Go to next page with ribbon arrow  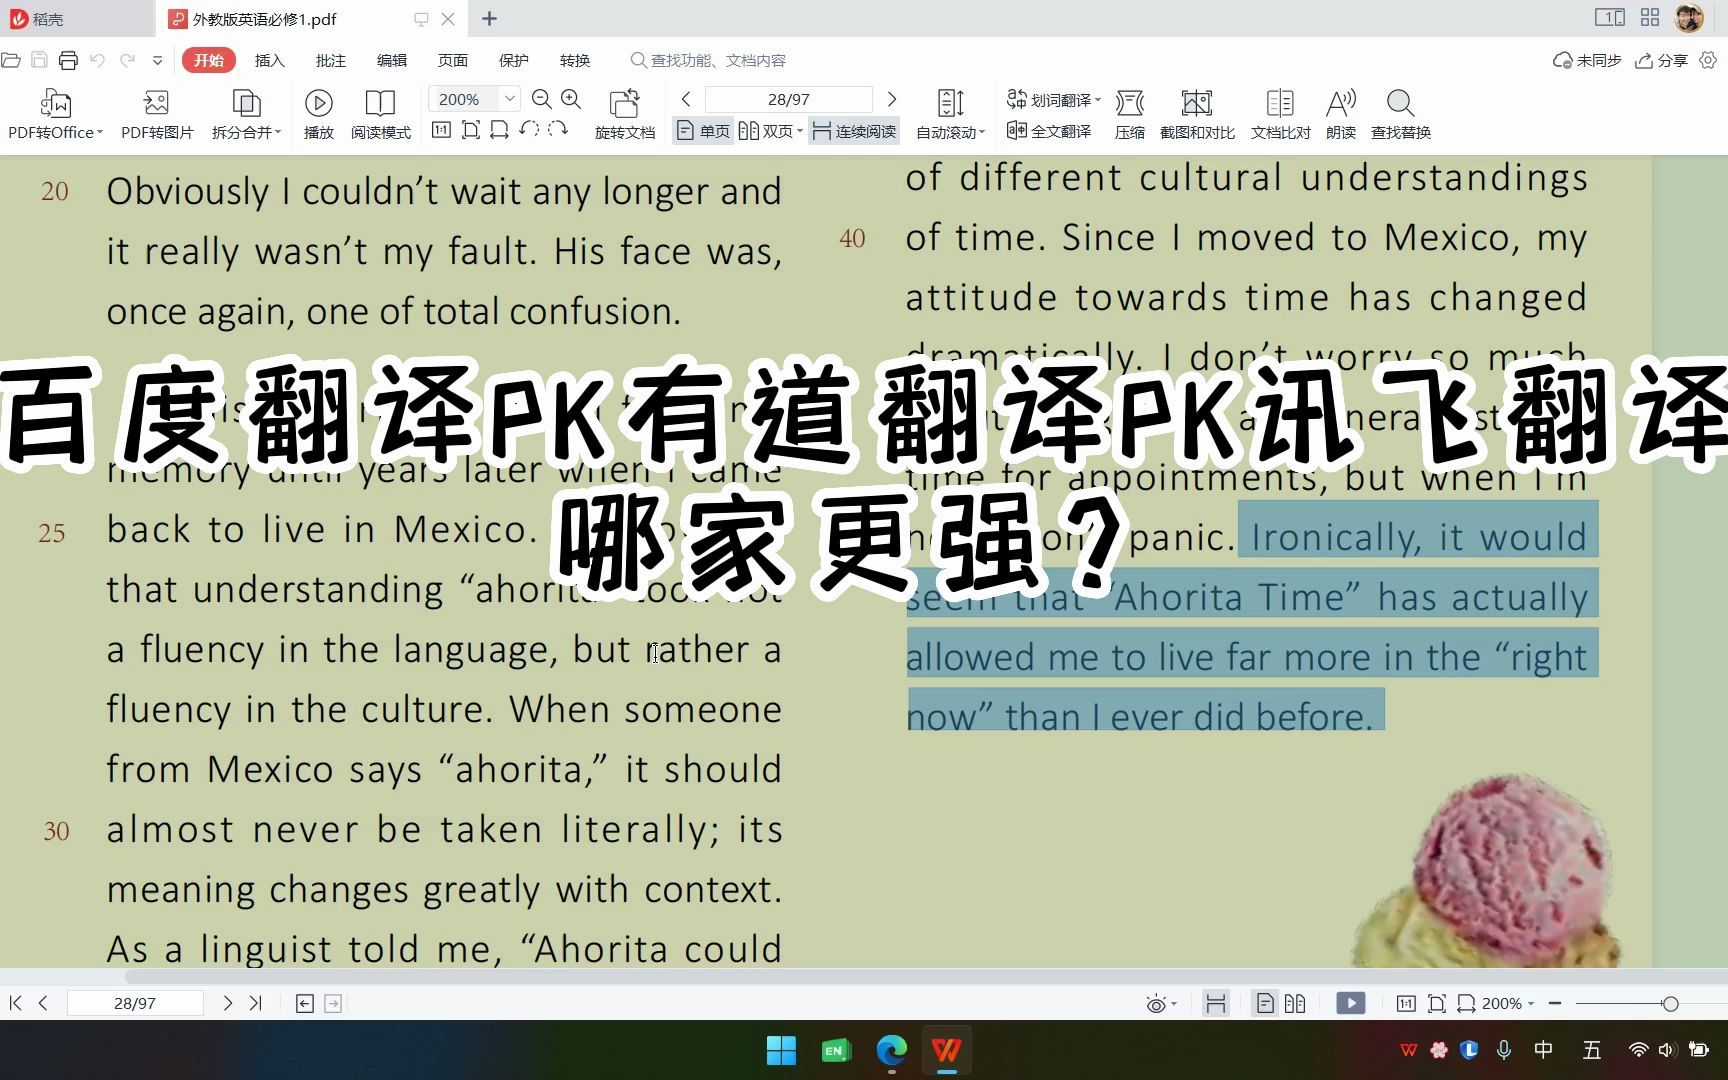click(892, 99)
